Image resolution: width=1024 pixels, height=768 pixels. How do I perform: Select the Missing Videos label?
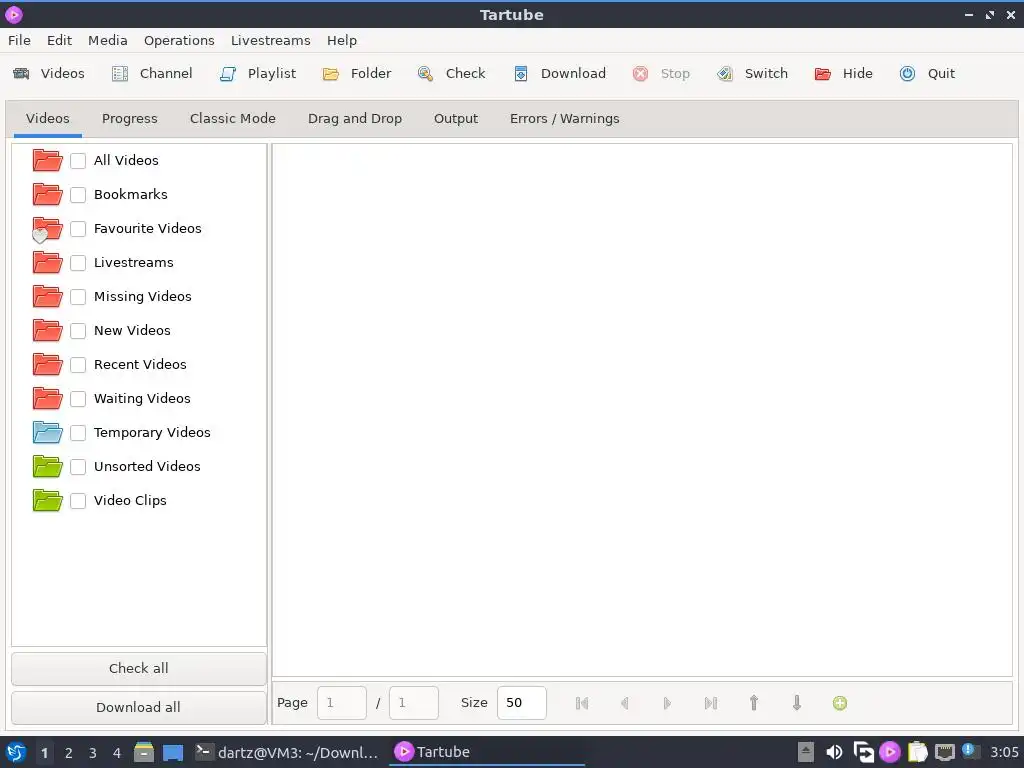(x=143, y=296)
